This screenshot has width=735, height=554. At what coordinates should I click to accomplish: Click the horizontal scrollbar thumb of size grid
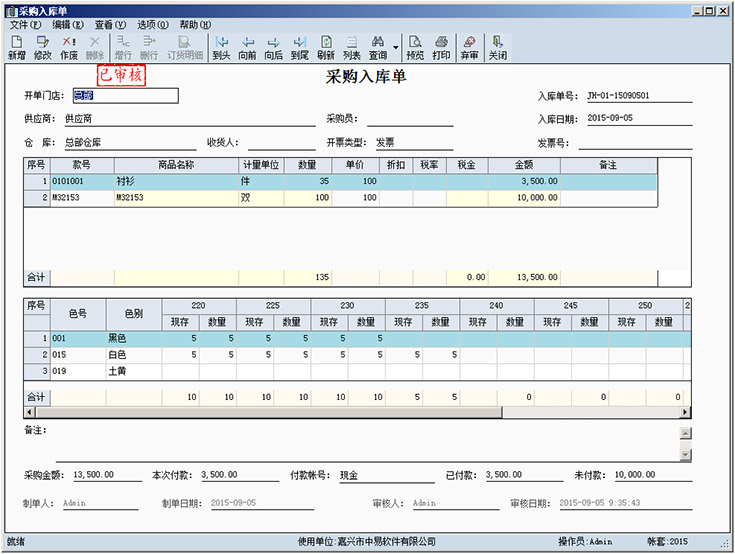point(269,412)
